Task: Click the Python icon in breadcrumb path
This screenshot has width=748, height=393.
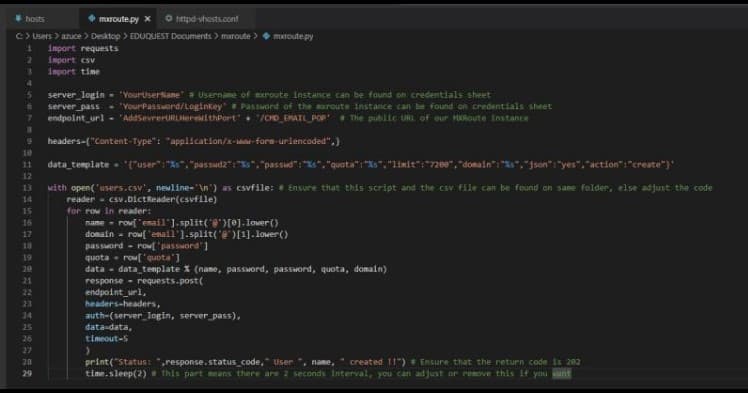Action: pos(266,36)
